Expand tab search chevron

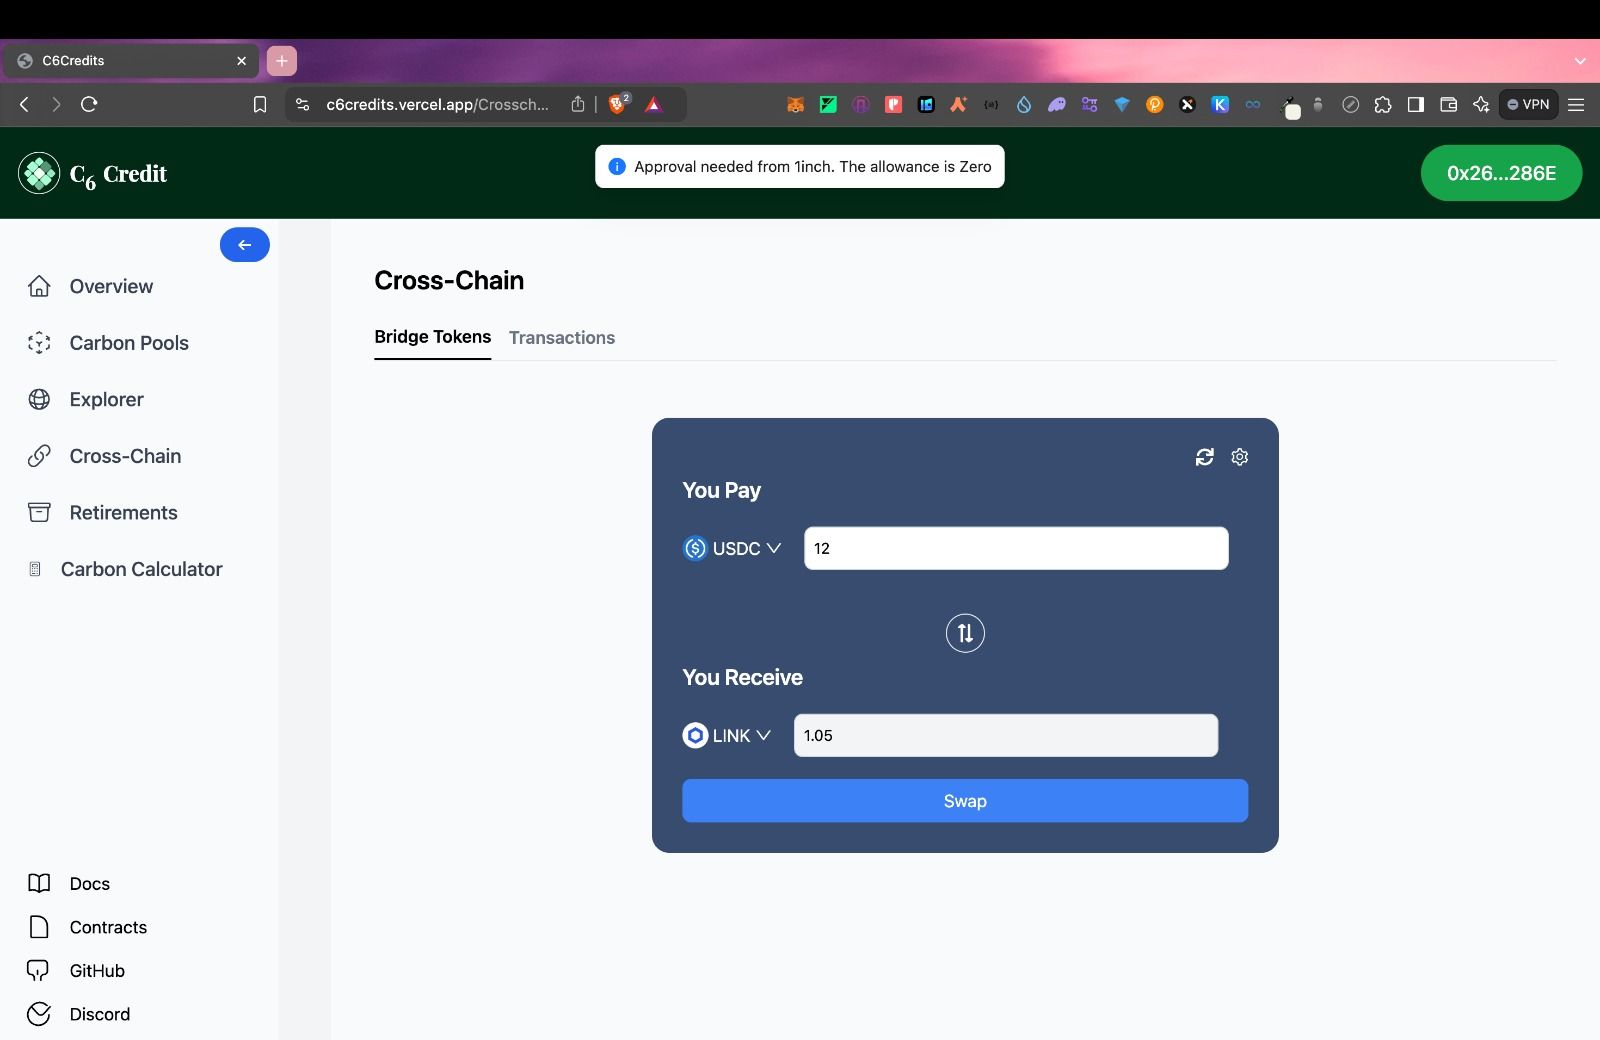pos(1580,61)
